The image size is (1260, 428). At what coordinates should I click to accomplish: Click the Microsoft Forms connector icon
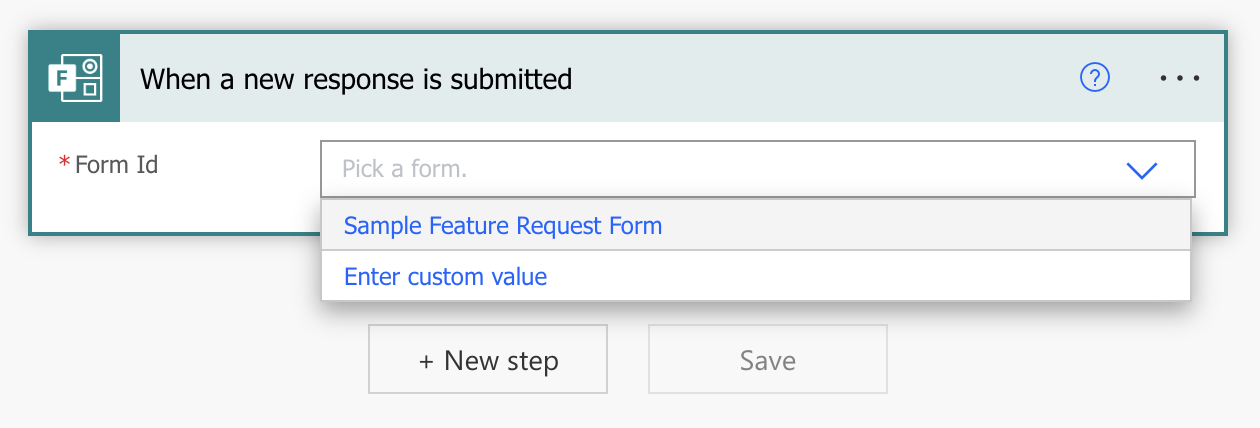76,78
